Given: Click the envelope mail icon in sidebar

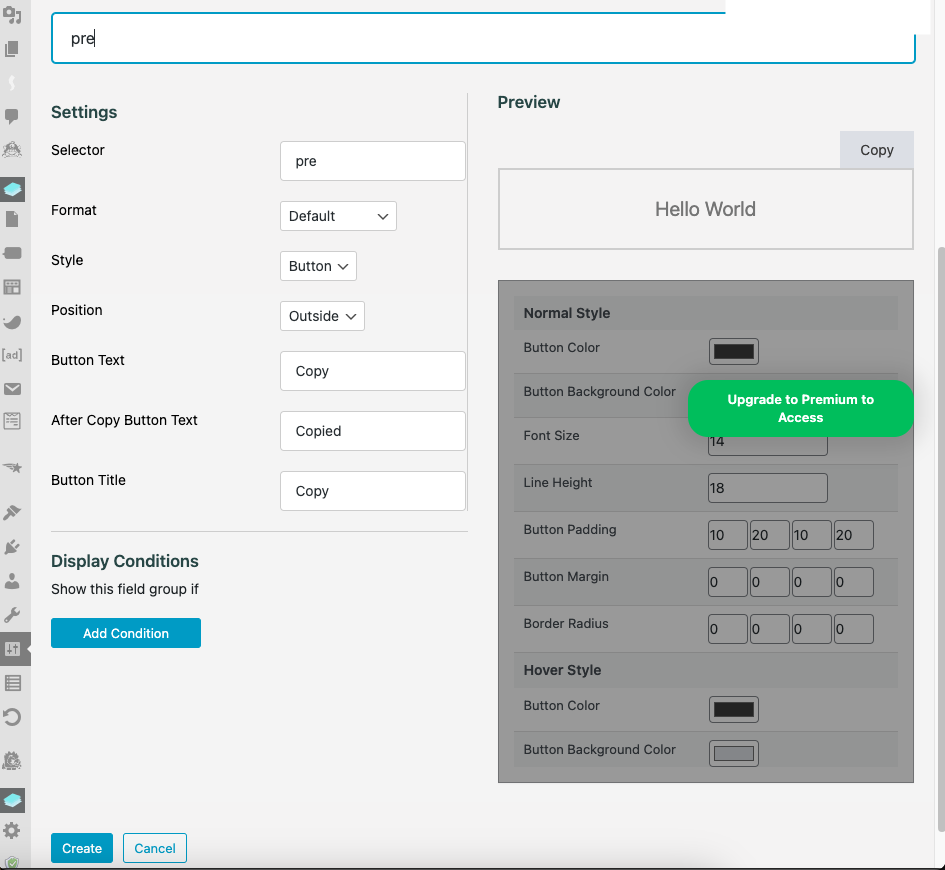Looking at the screenshot, I should (x=12, y=389).
